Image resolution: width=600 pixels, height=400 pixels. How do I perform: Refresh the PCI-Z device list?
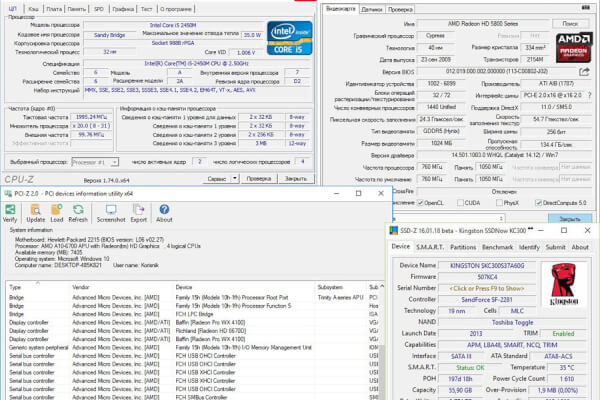[x=78, y=213]
